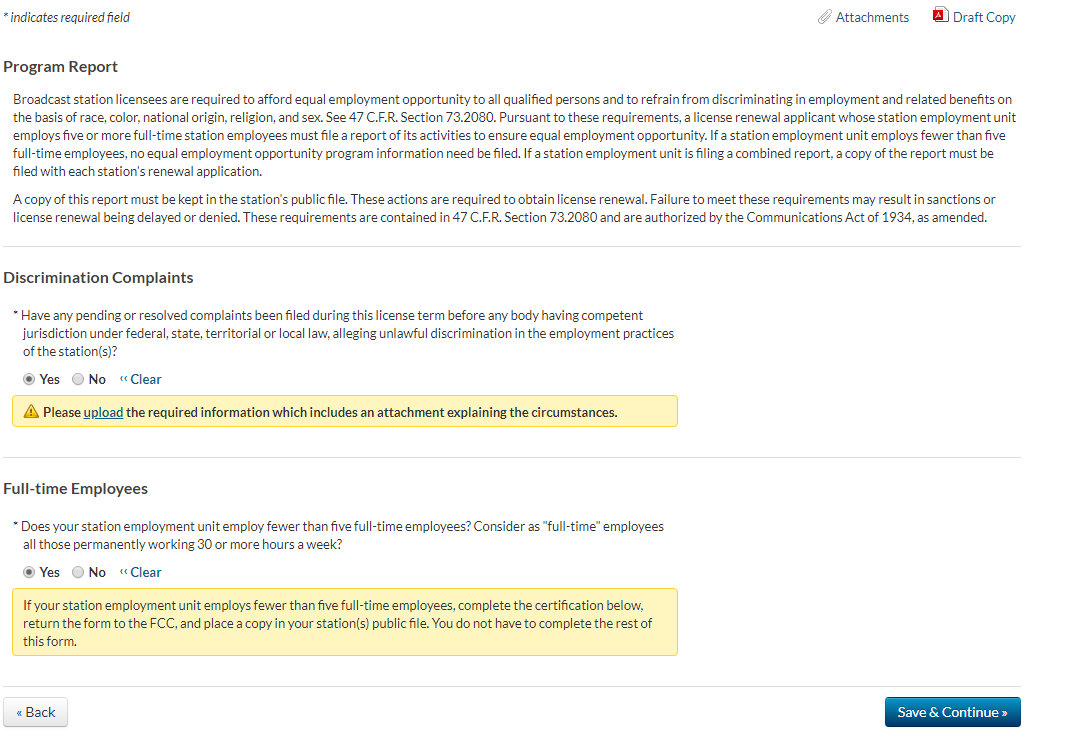This screenshot has width=1071, height=741.
Task: Open the Attachments link text
Action: point(872,17)
